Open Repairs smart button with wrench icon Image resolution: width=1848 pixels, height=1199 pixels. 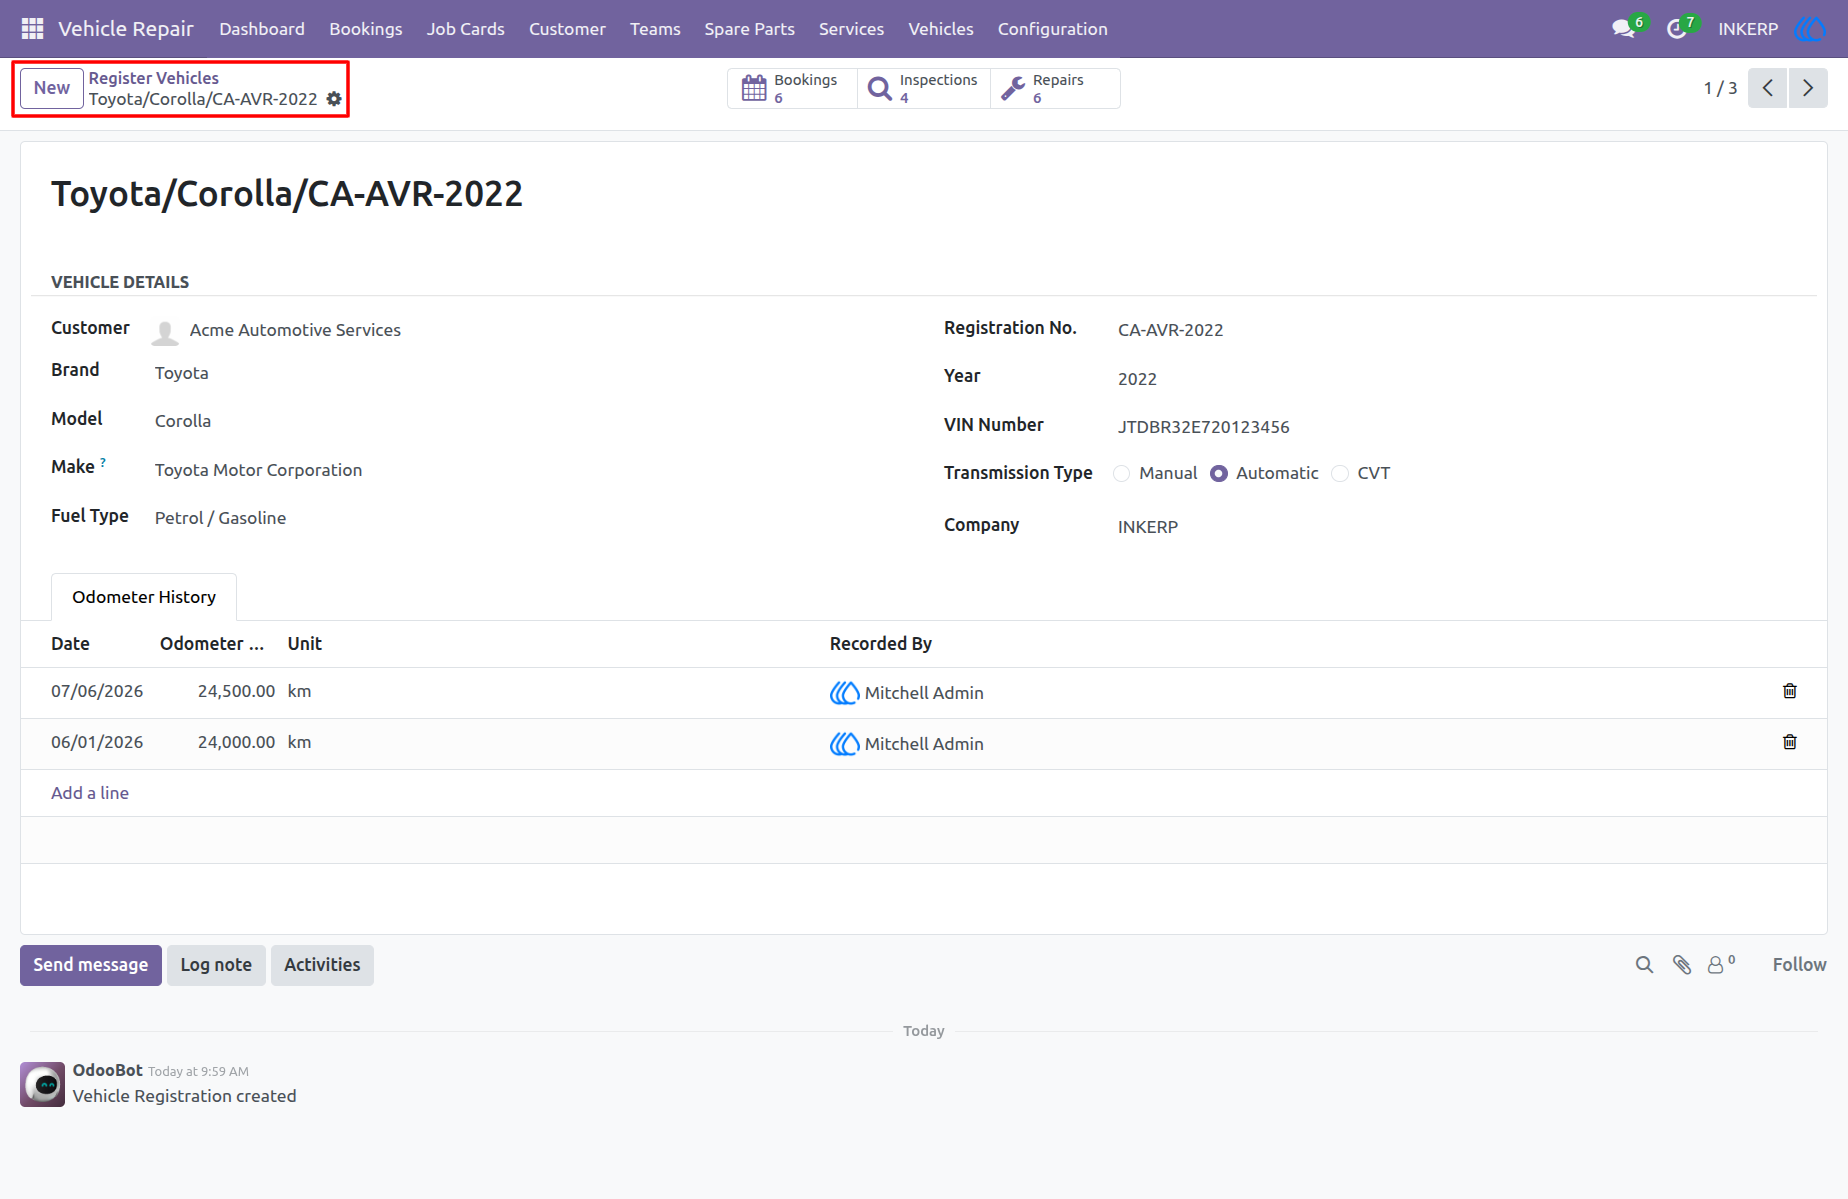point(1055,88)
